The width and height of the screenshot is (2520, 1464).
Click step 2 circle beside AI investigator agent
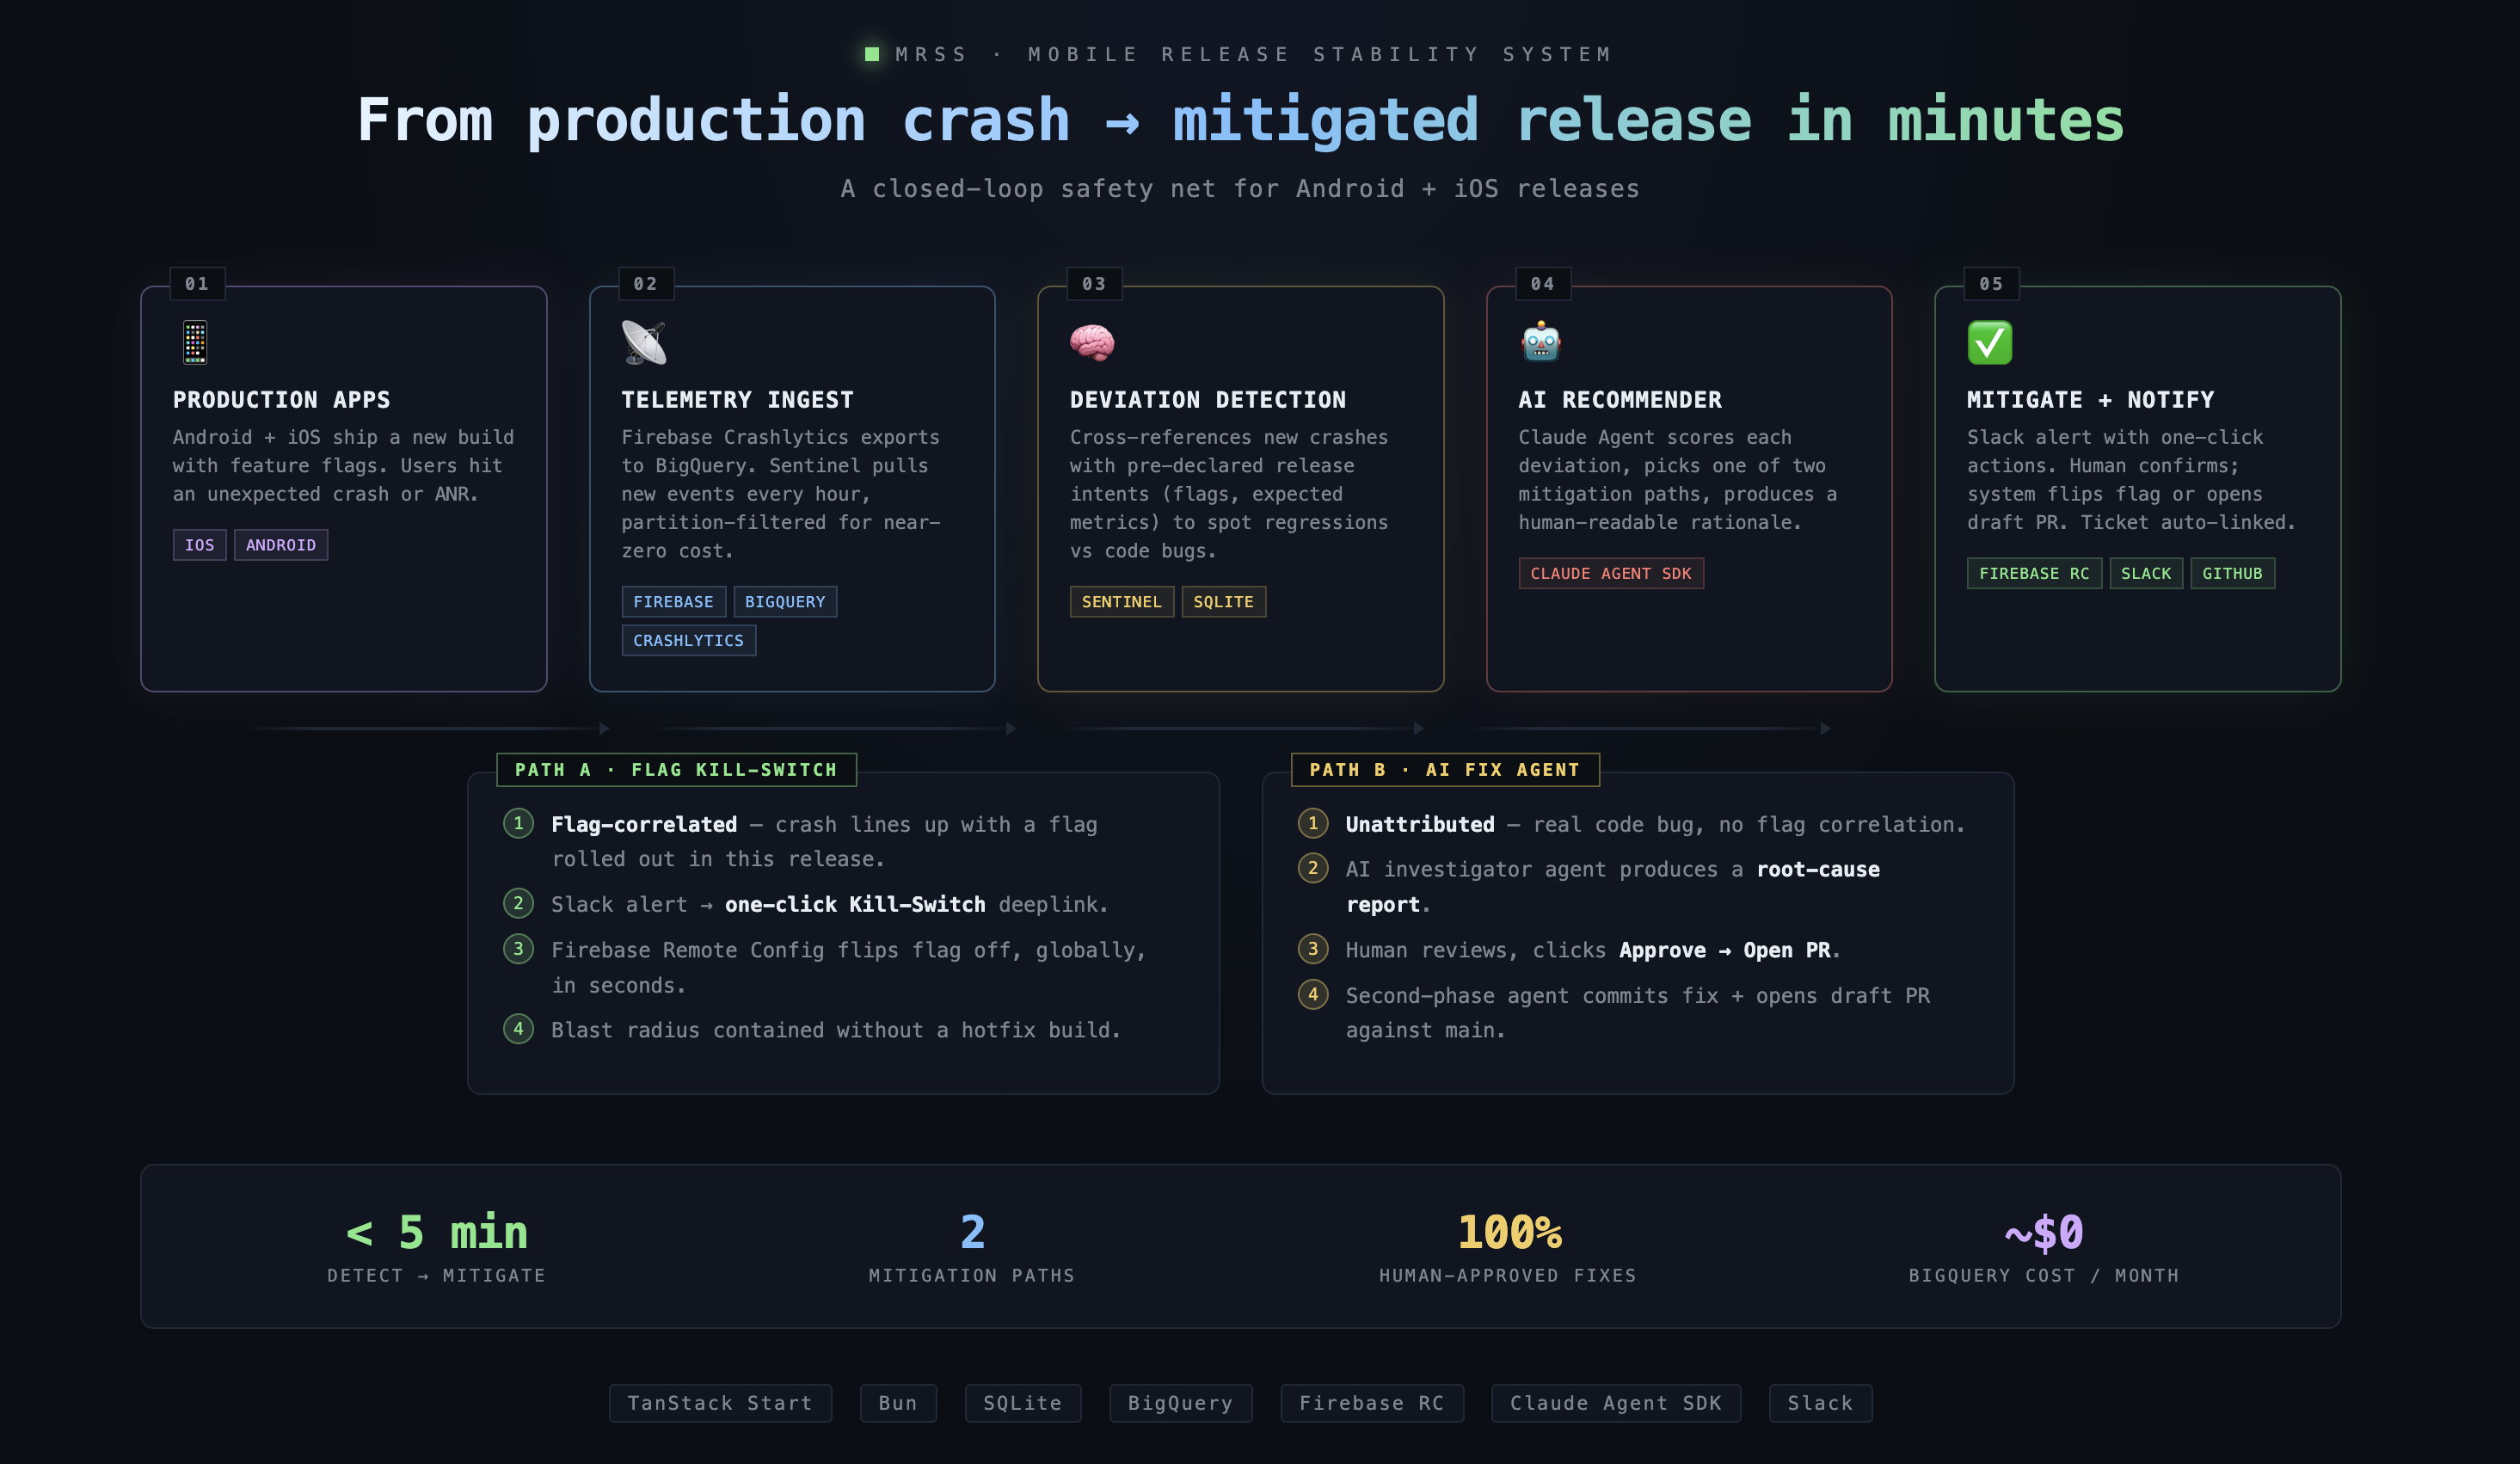point(1313,868)
